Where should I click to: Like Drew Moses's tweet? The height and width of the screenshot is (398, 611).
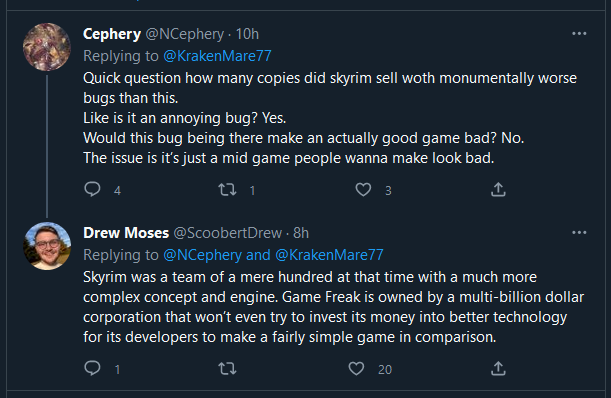click(356, 369)
